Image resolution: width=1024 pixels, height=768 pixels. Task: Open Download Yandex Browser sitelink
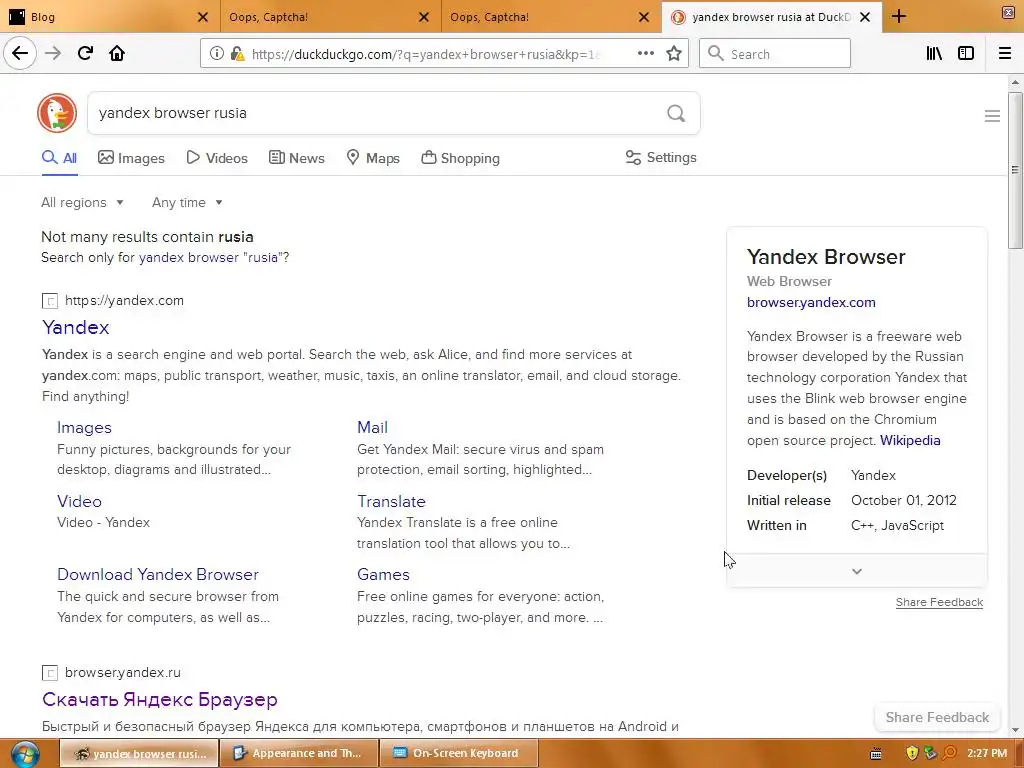click(x=158, y=574)
